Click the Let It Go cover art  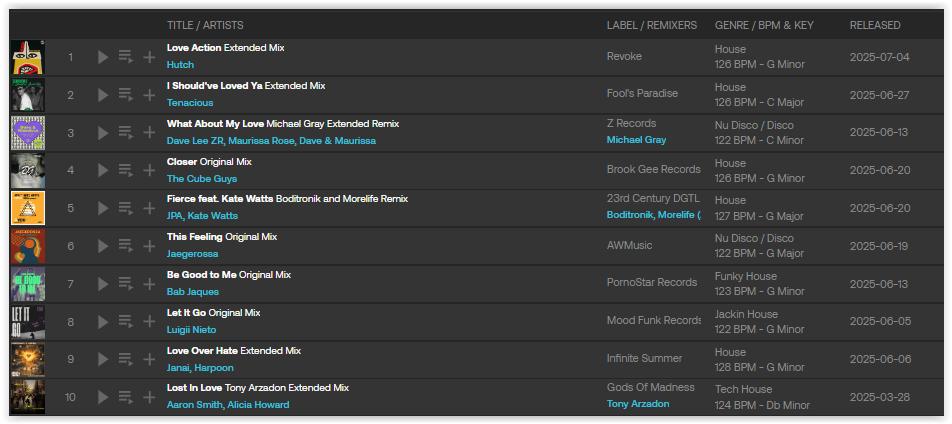pyautogui.click(x=28, y=321)
